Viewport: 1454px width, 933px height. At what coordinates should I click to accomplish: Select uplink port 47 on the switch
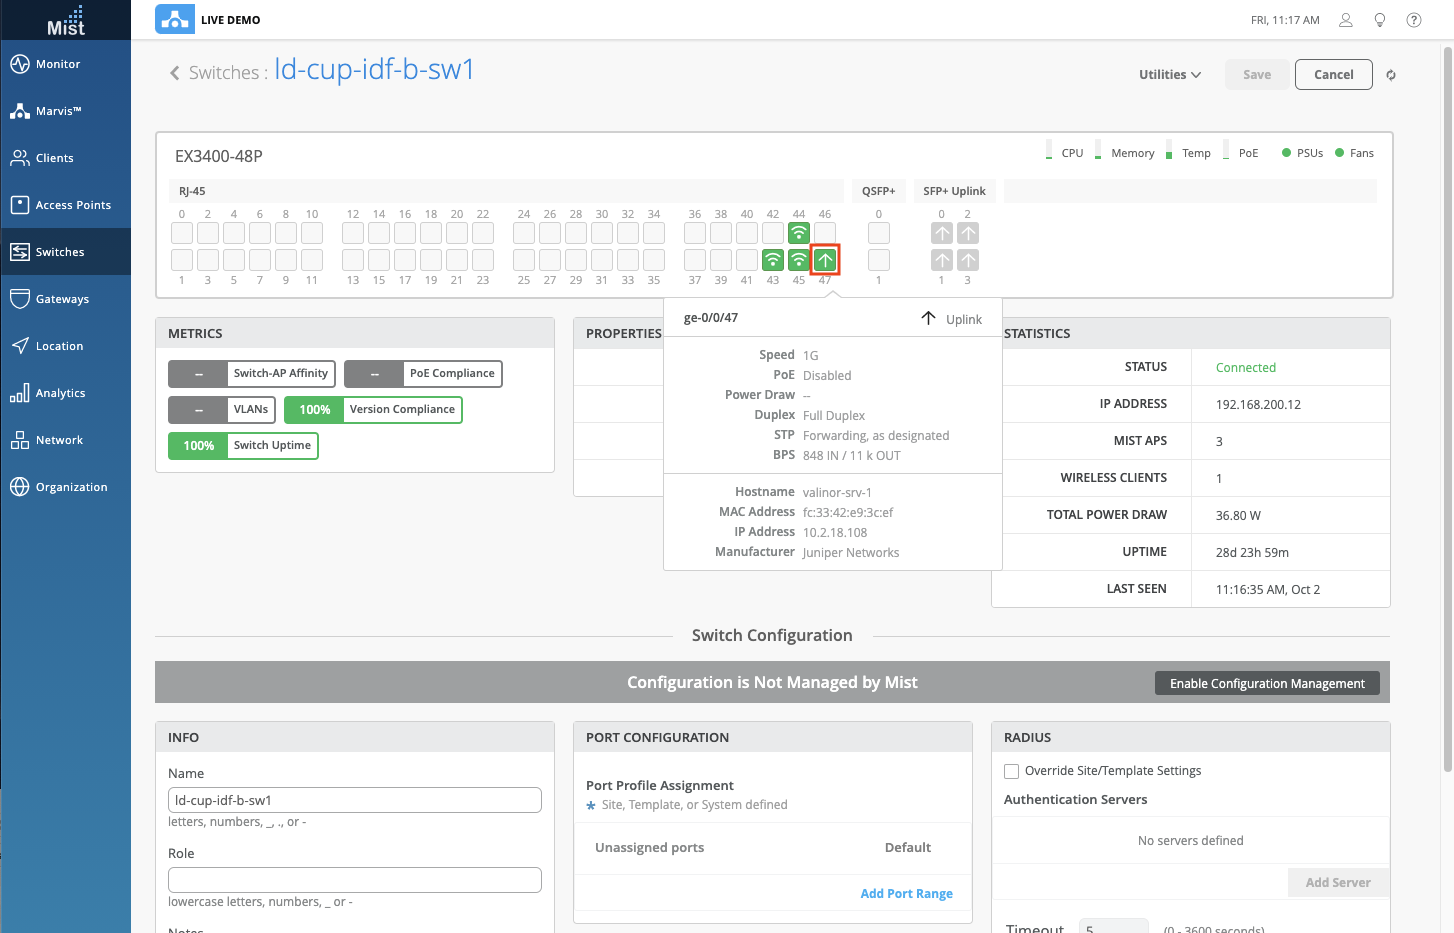pos(825,260)
